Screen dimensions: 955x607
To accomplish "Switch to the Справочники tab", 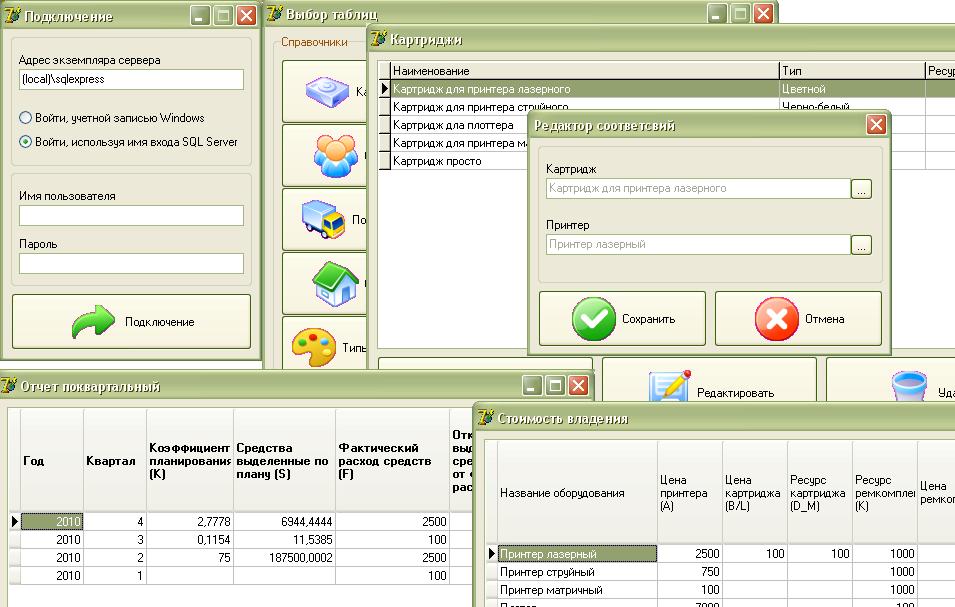I will click(x=314, y=42).
